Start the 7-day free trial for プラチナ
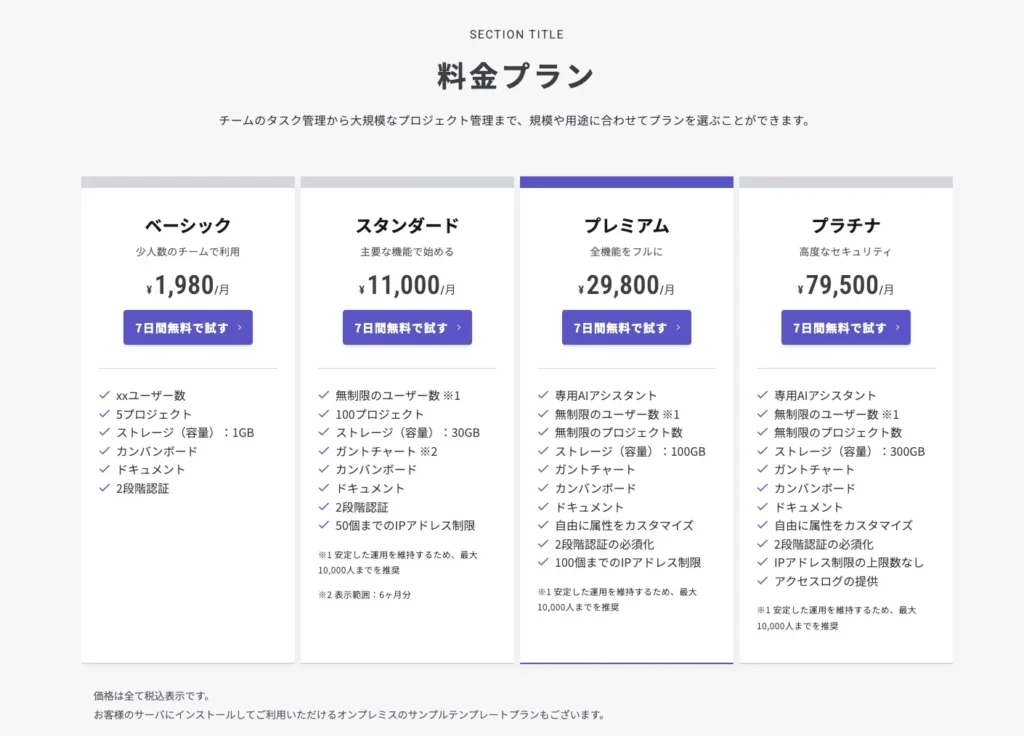 coord(846,327)
